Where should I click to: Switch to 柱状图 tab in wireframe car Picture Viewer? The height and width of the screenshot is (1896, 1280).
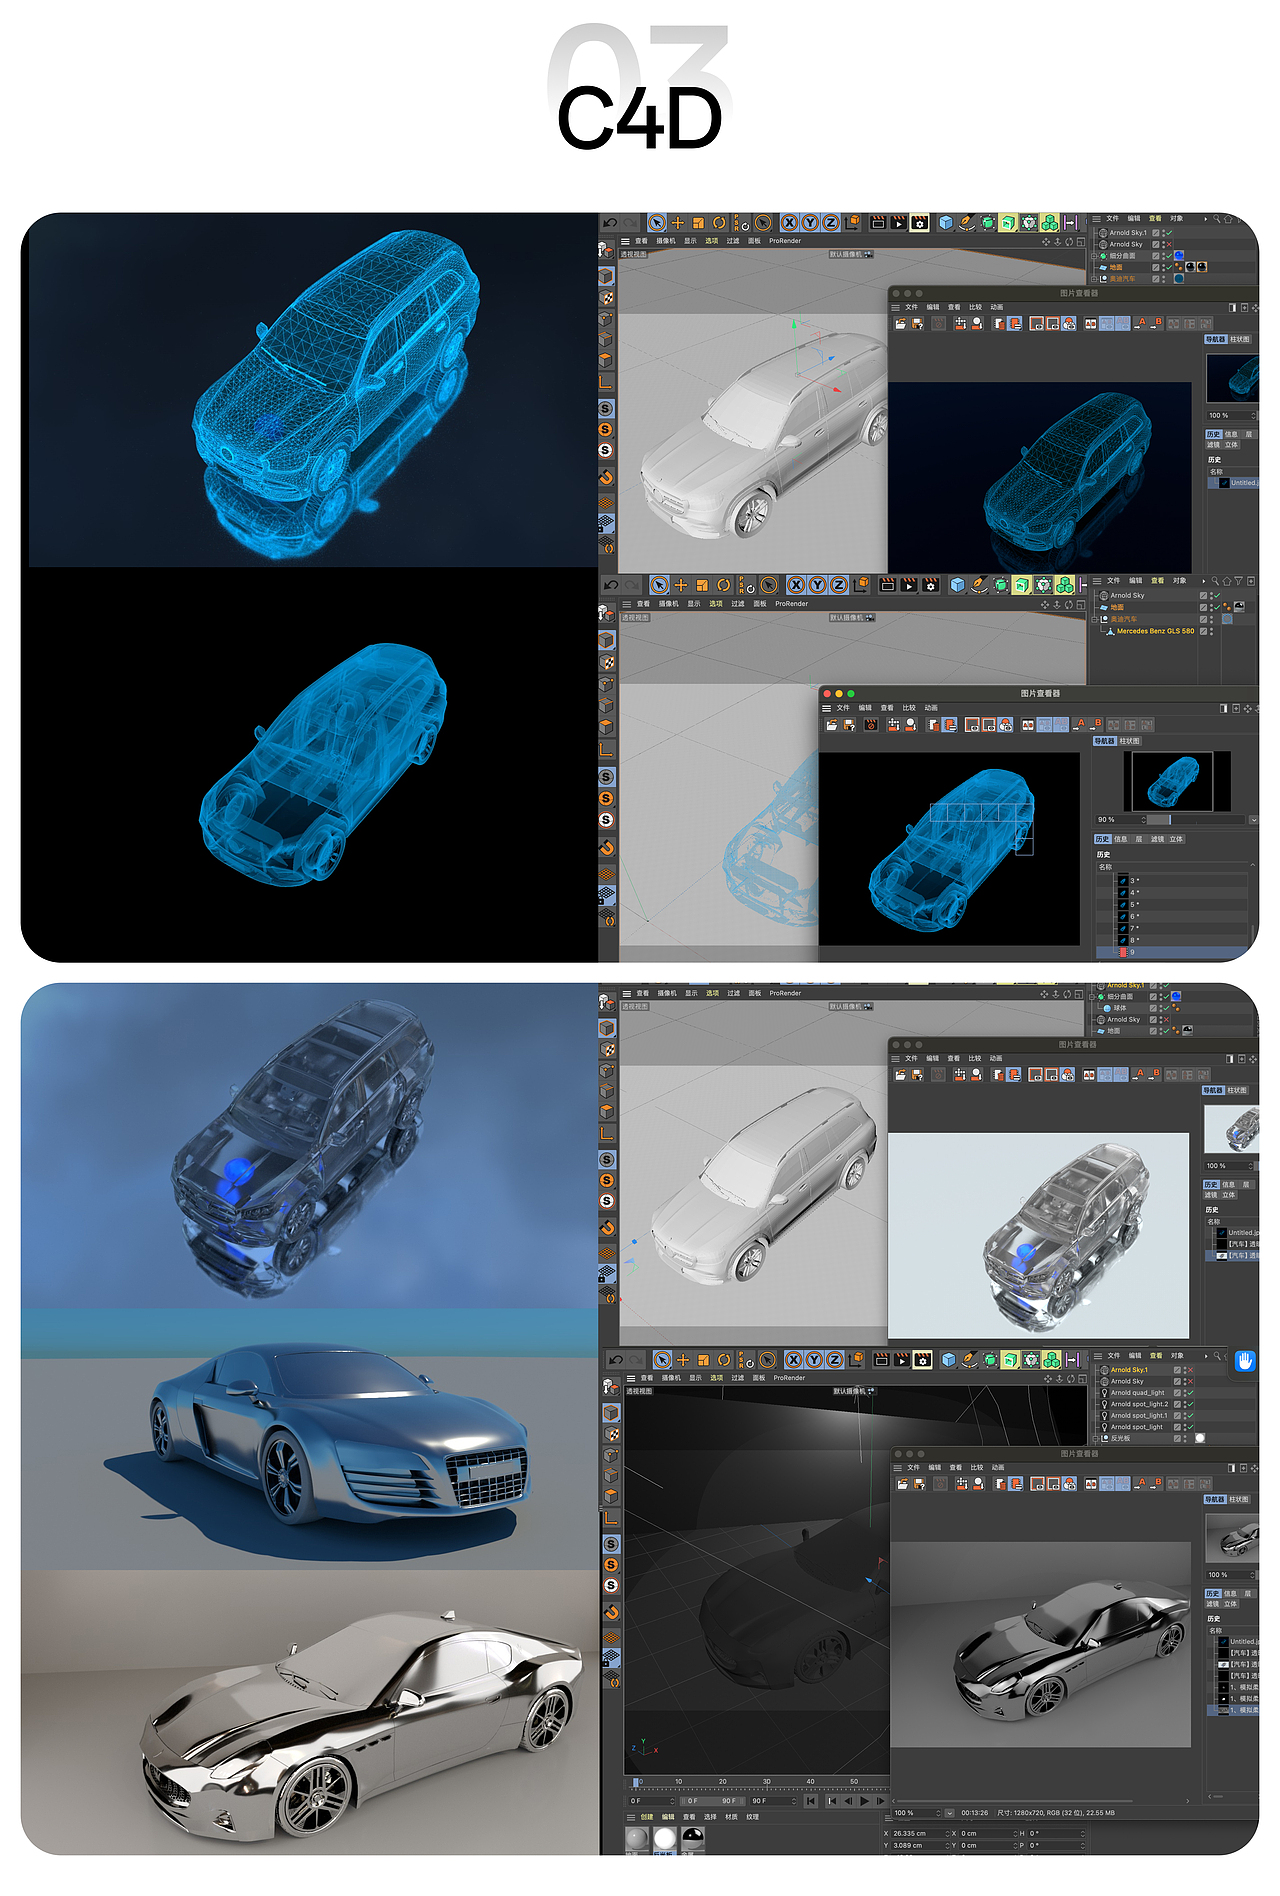pyautogui.click(x=1240, y=340)
